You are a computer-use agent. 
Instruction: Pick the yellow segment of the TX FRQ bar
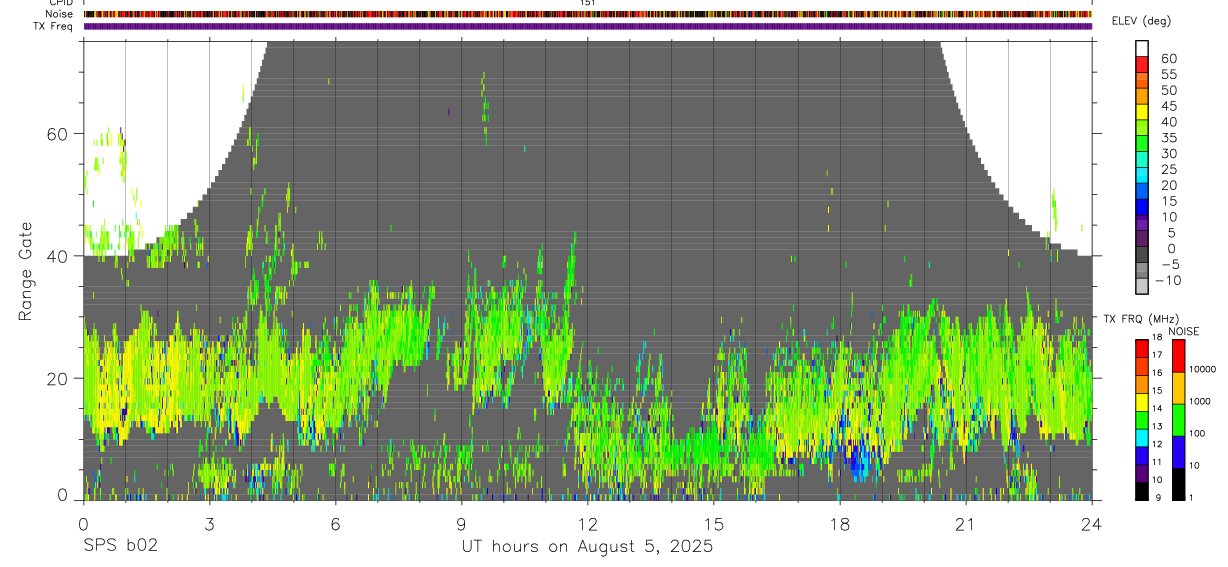(x=1142, y=402)
